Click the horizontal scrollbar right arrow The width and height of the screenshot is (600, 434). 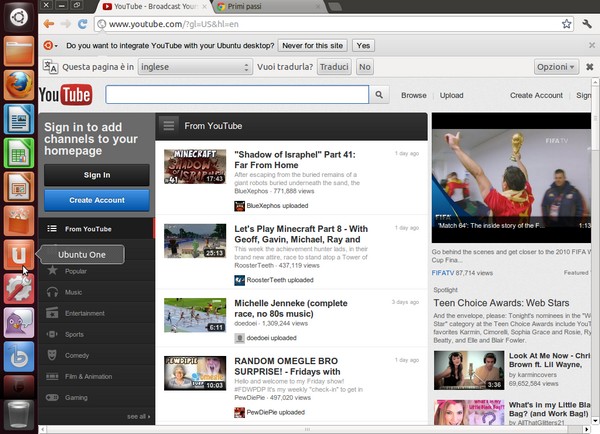click(x=587, y=429)
